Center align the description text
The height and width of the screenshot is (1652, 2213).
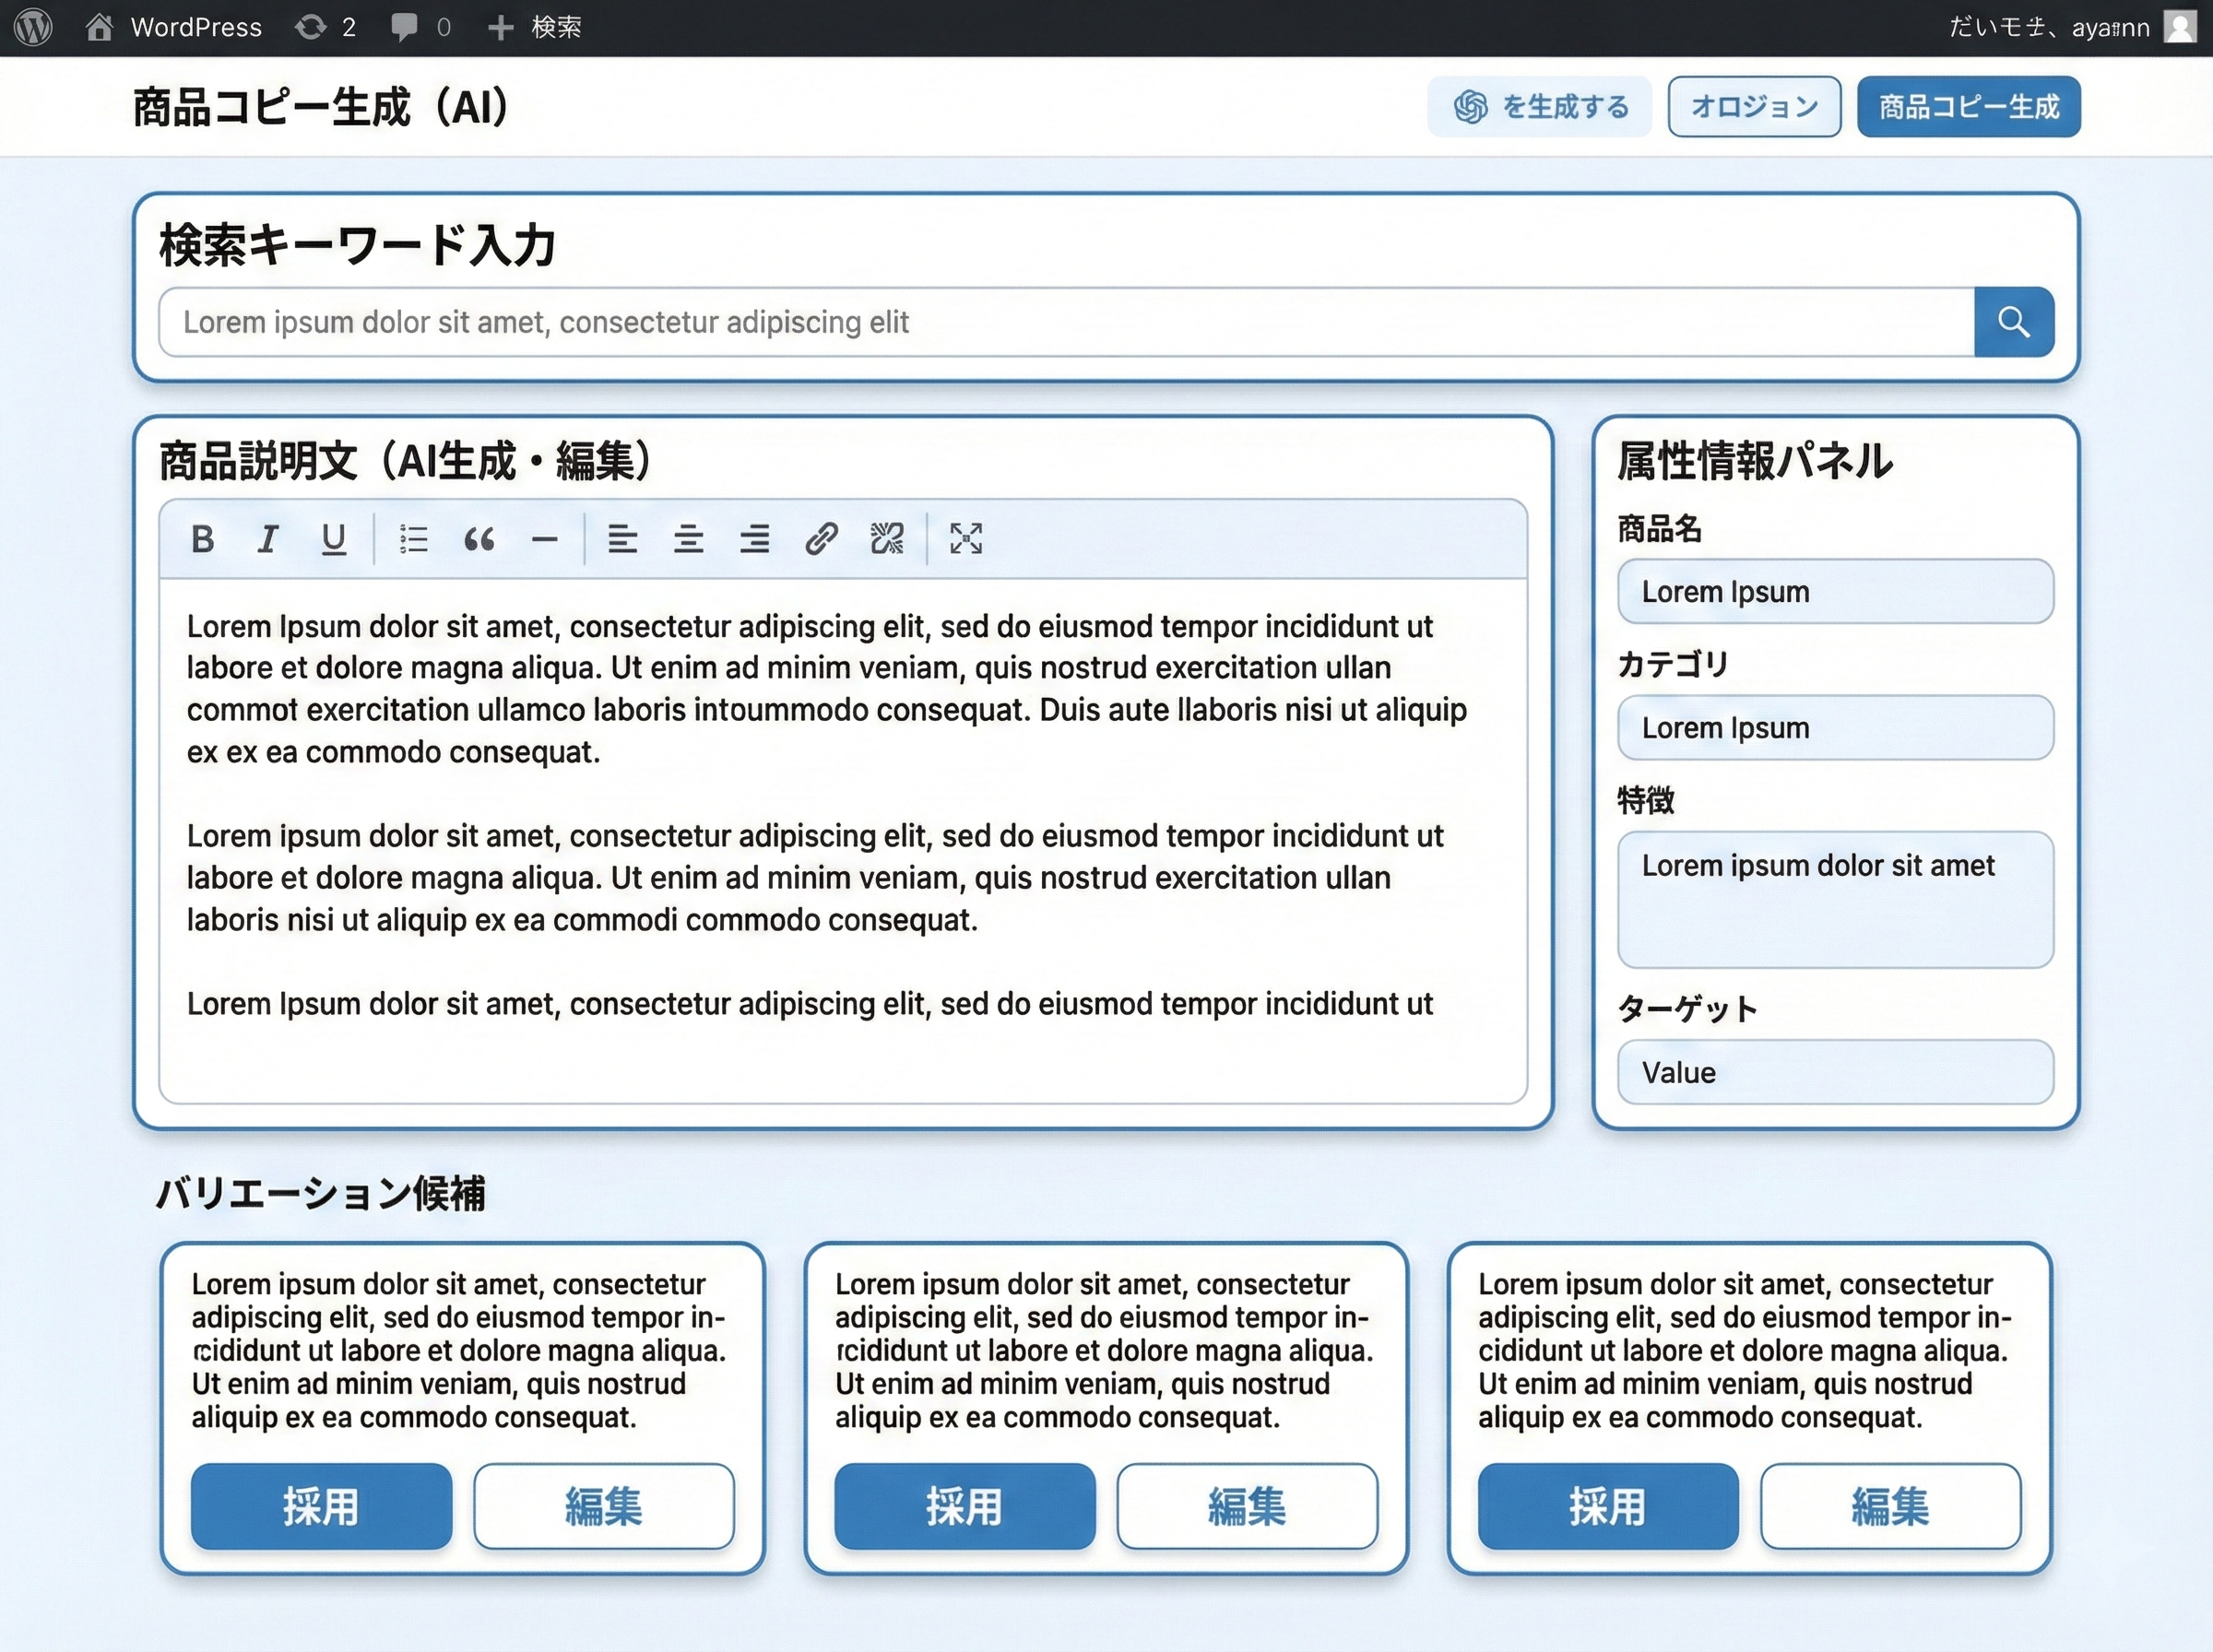689,540
